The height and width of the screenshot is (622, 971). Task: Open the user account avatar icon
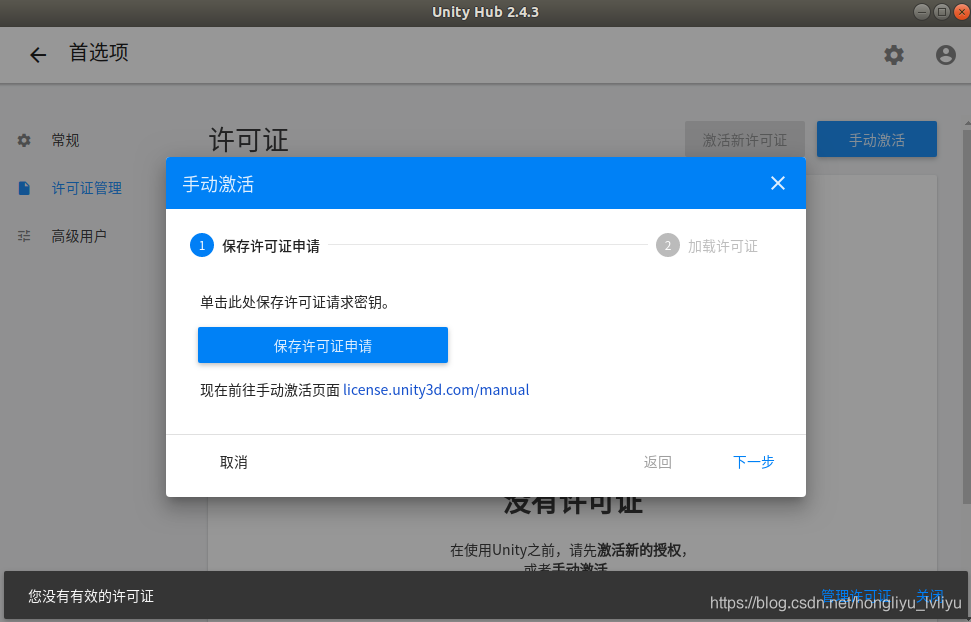point(945,55)
